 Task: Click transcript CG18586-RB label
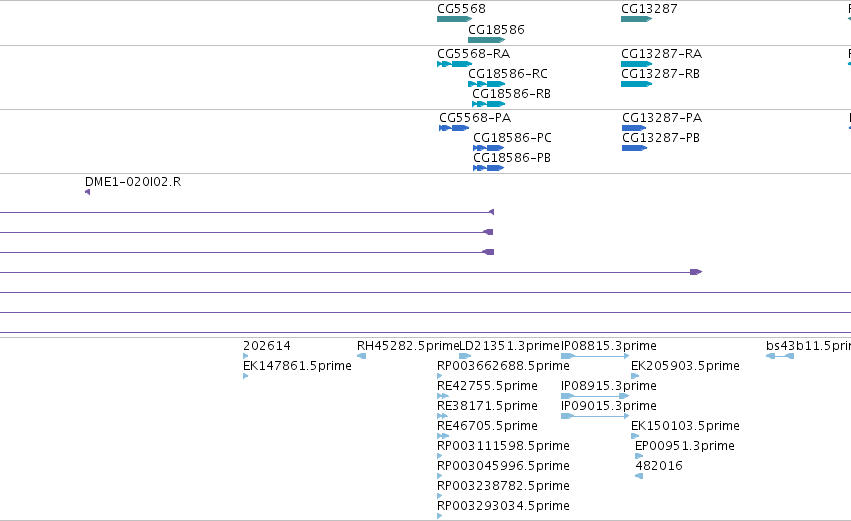pos(511,94)
